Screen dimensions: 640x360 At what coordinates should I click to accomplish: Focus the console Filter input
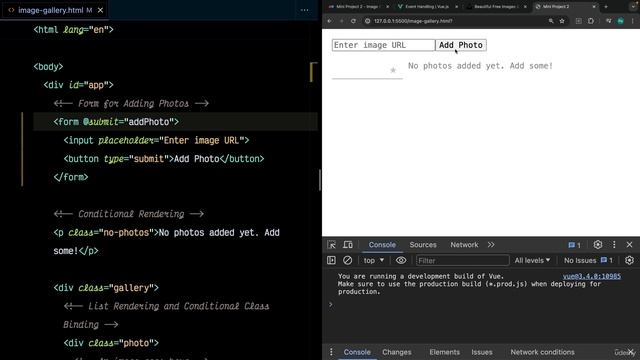[x=462, y=260]
